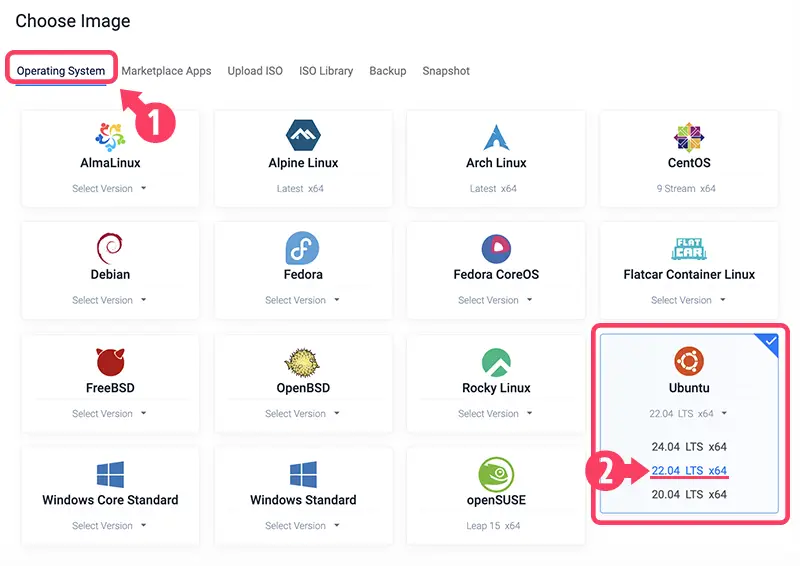The width and height of the screenshot is (800, 566).
Task: Click the Windows Core Standard name
Action: [110, 500]
